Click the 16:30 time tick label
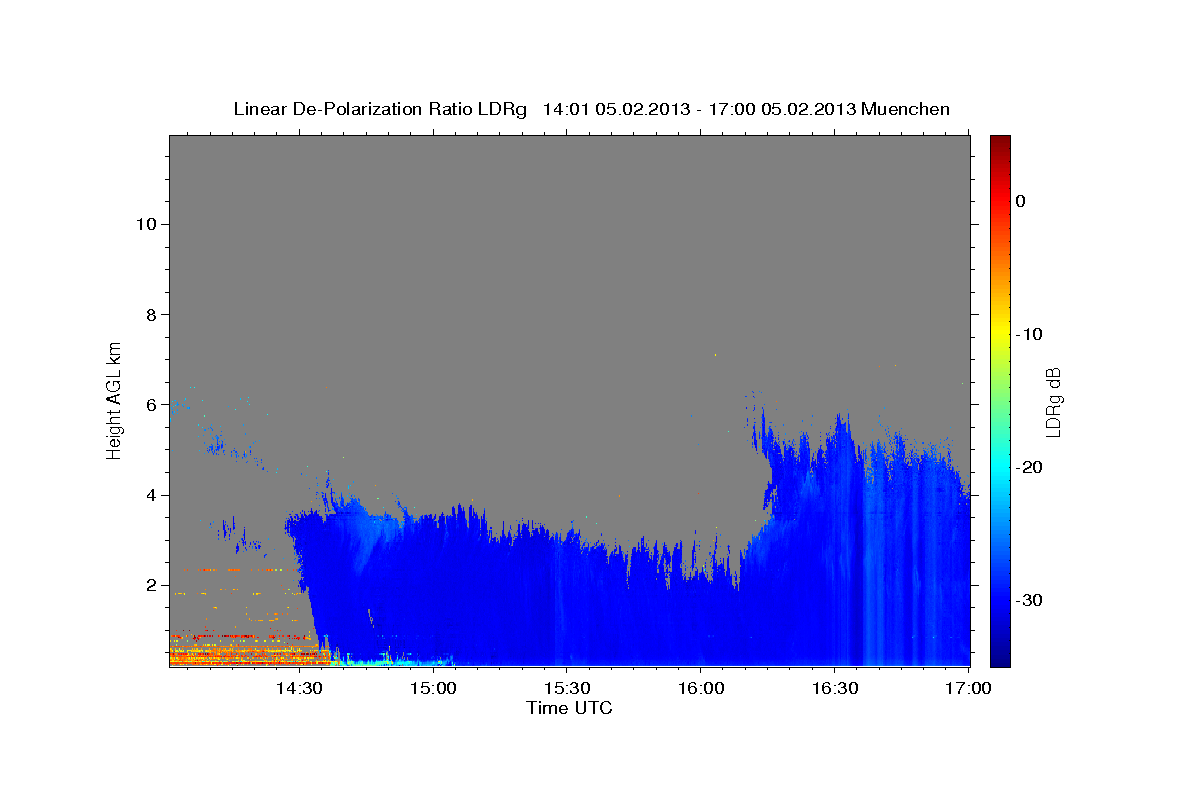Viewport: 1200px width, 800px height. 834,689
